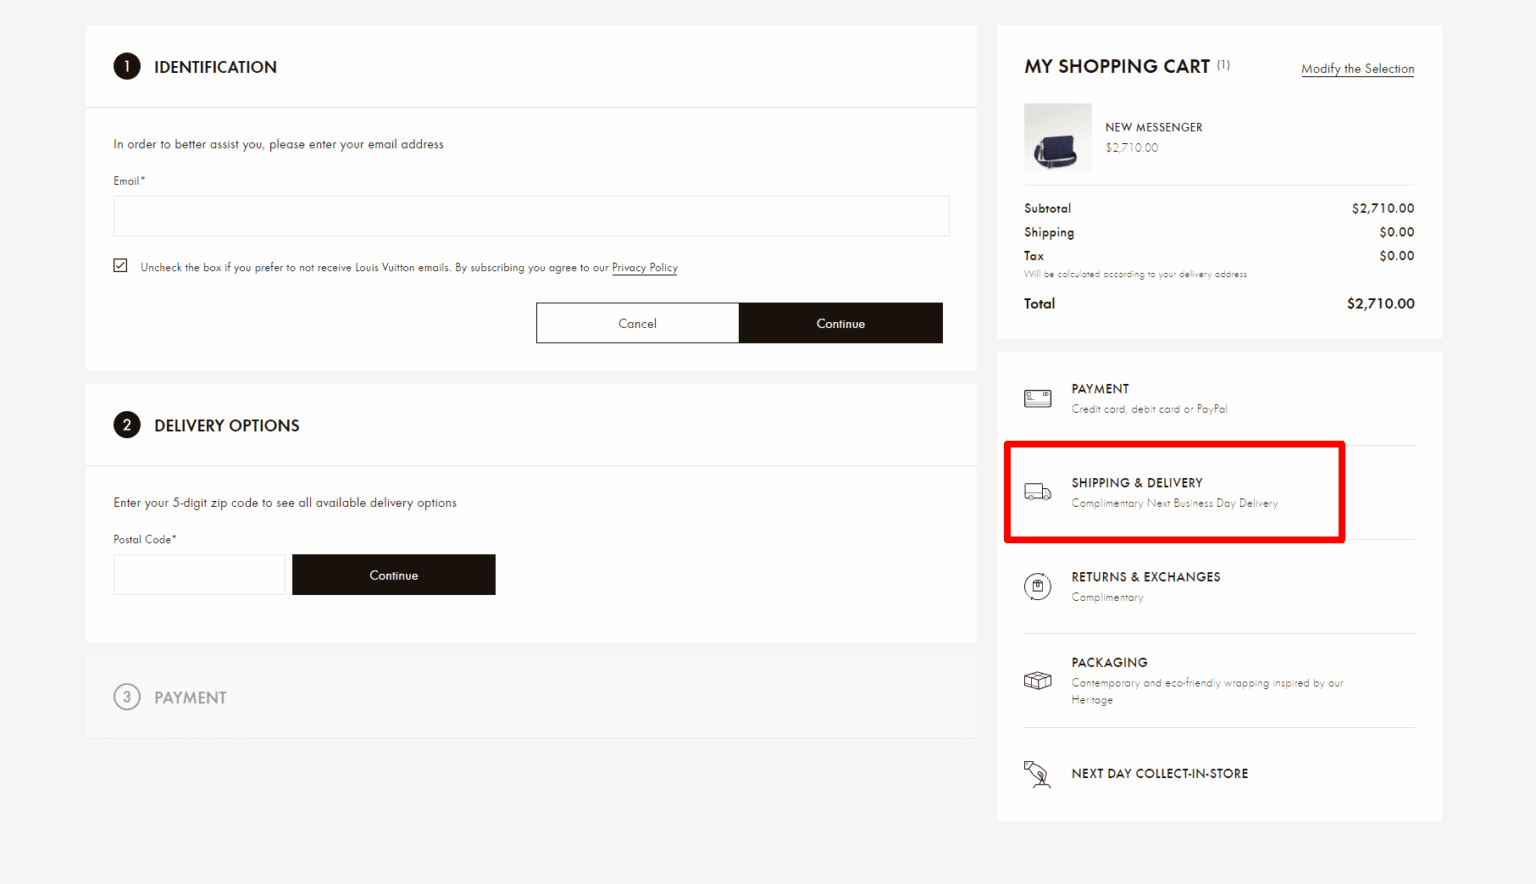Image resolution: width=1536 pixels, height=884 pixels.
Task: Click the Postal Code input field
Action: pos(198,574)
